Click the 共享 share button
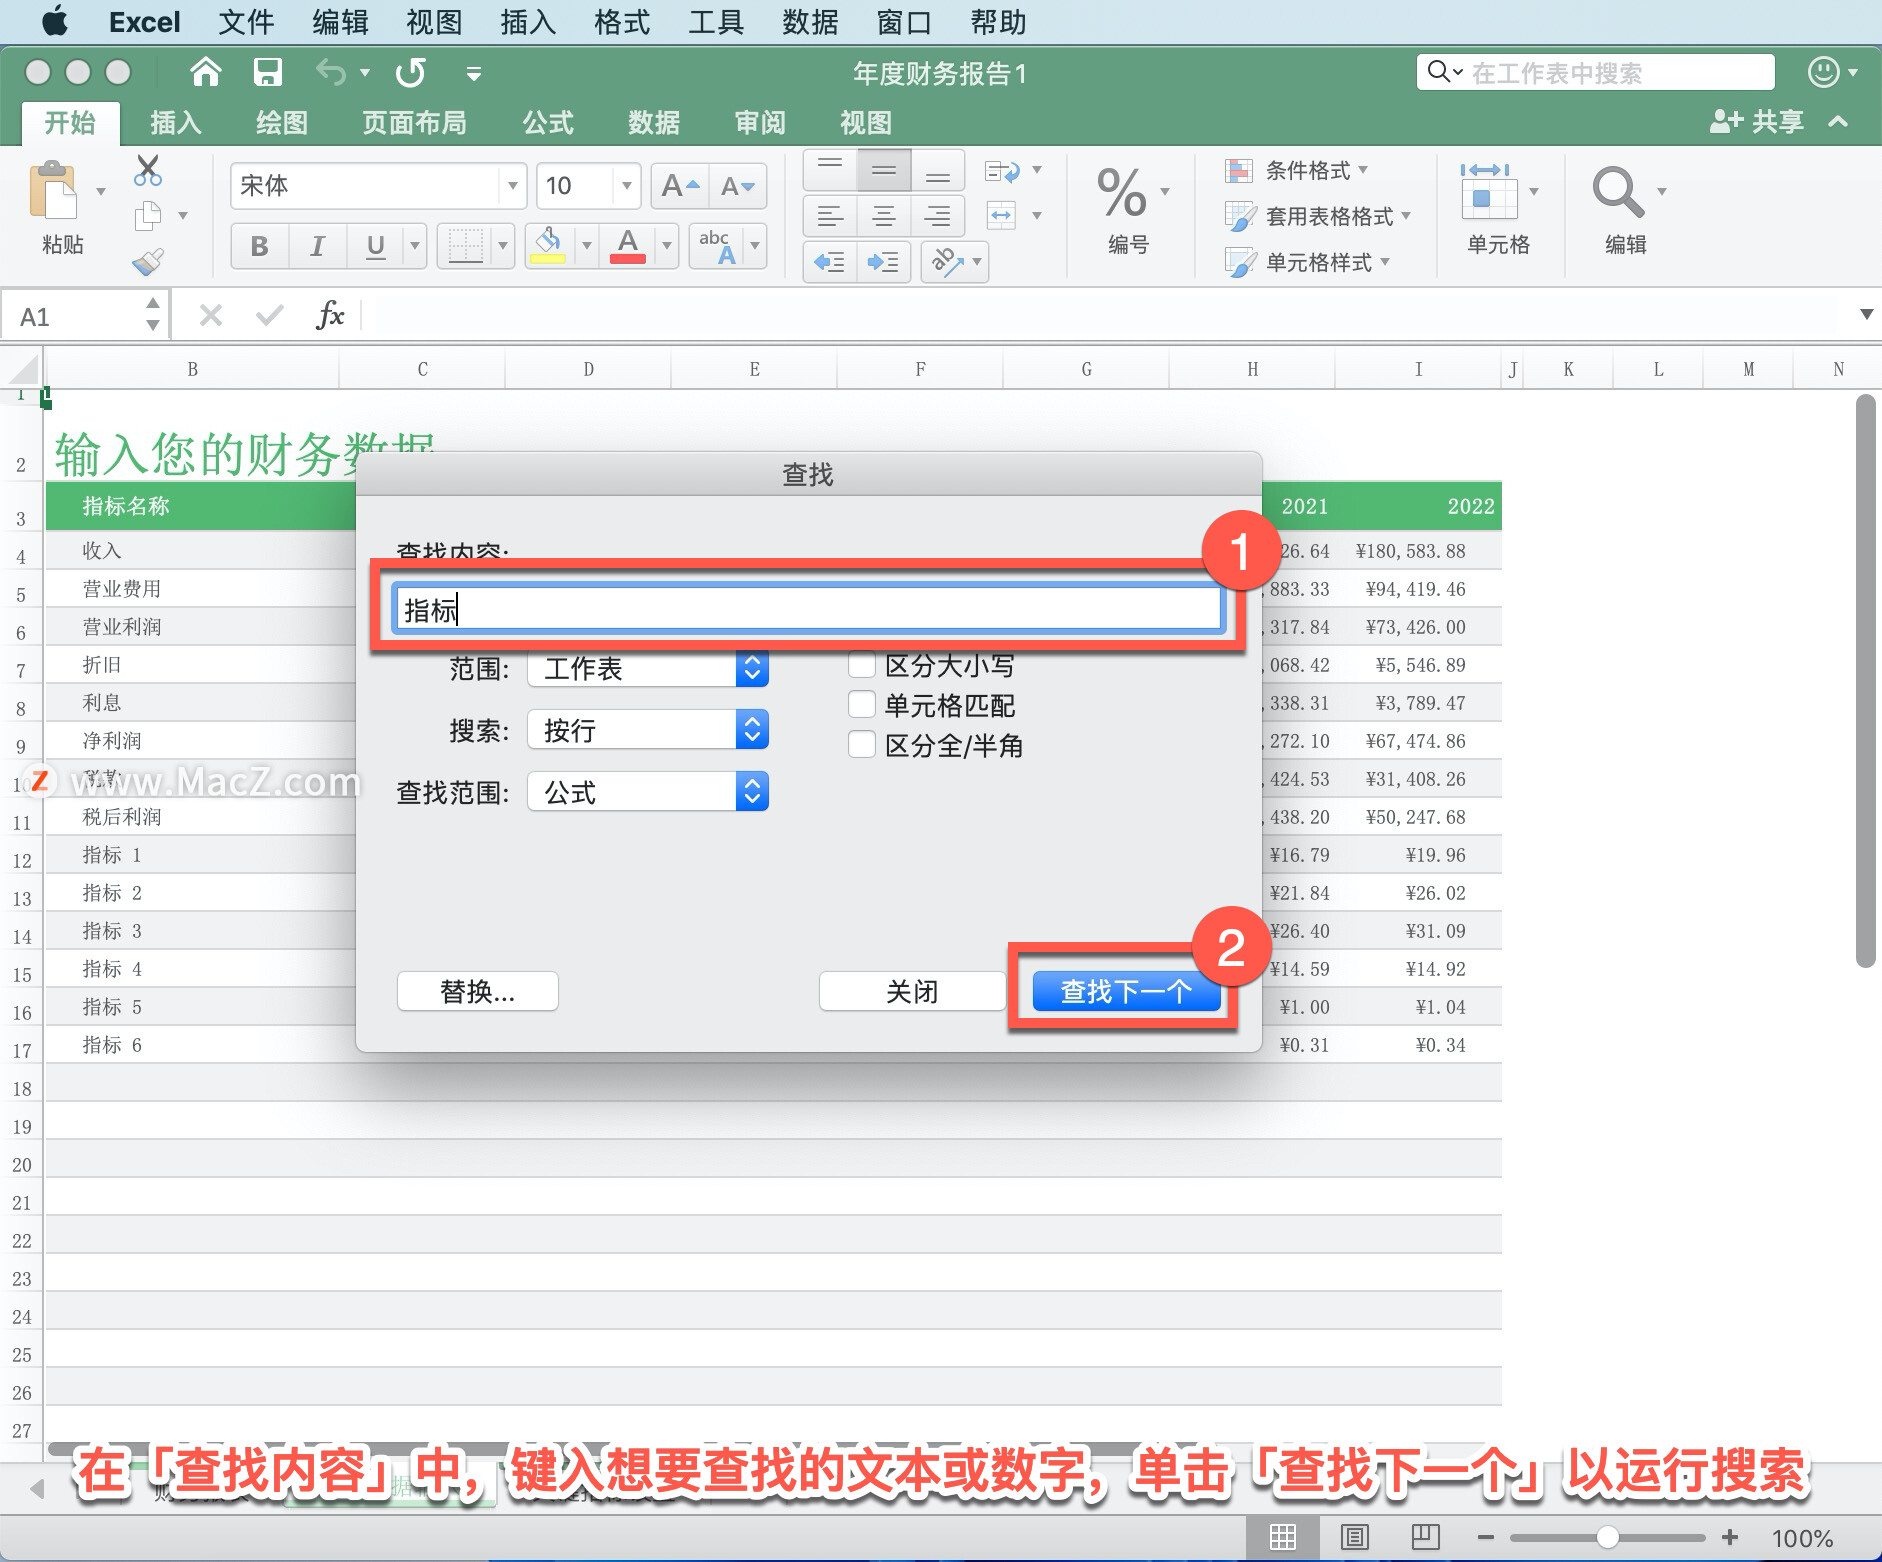The width and height of the screenshot is (1882, 1562). tap(1757, 122)
